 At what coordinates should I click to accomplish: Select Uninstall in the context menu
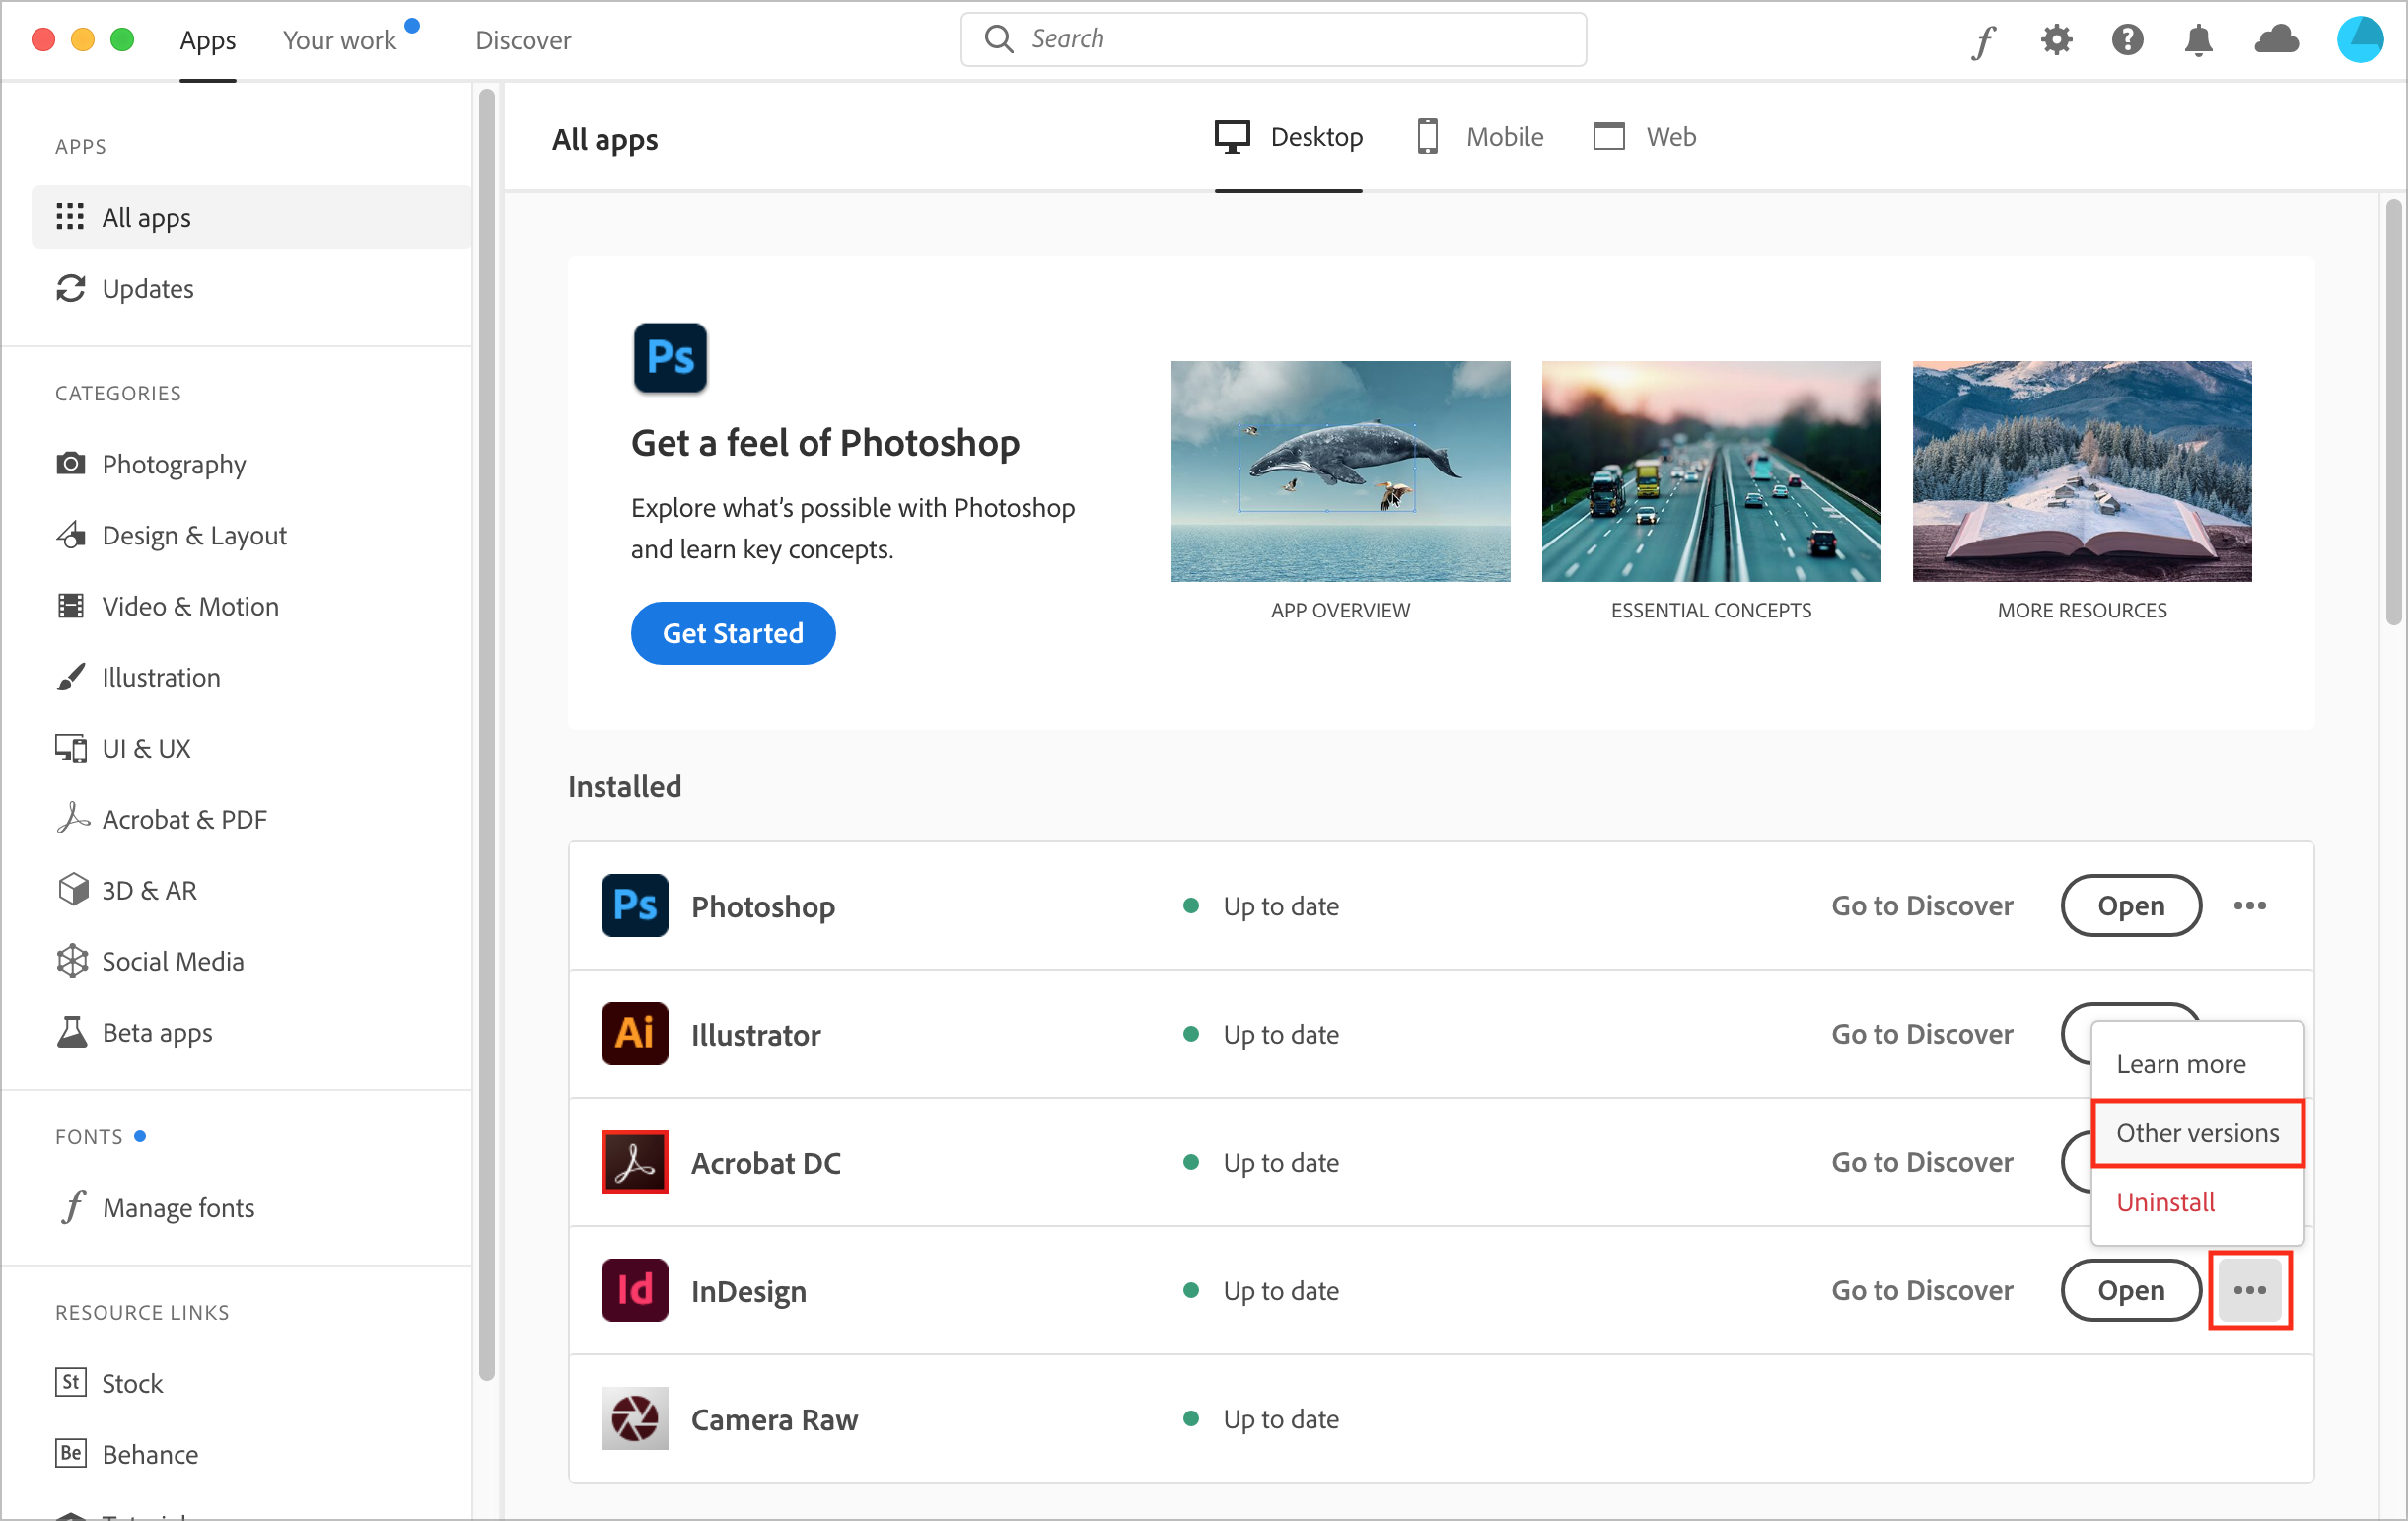2165,1202
